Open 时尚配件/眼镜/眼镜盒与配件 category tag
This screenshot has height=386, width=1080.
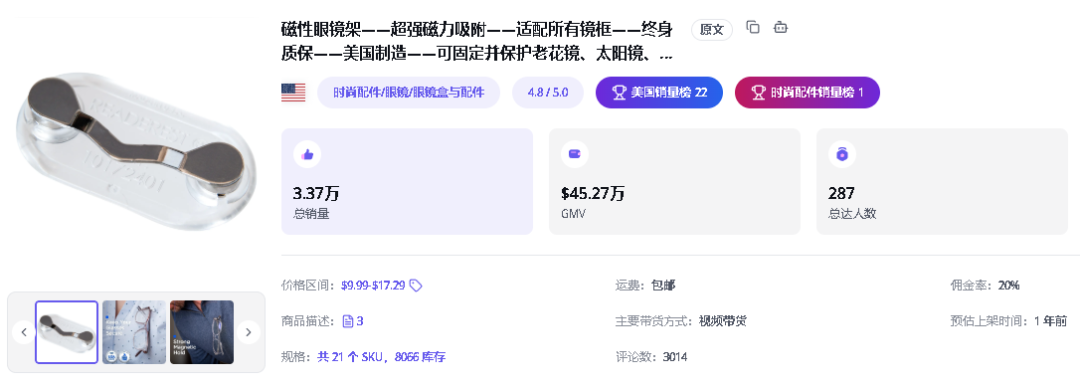[408, 92]
